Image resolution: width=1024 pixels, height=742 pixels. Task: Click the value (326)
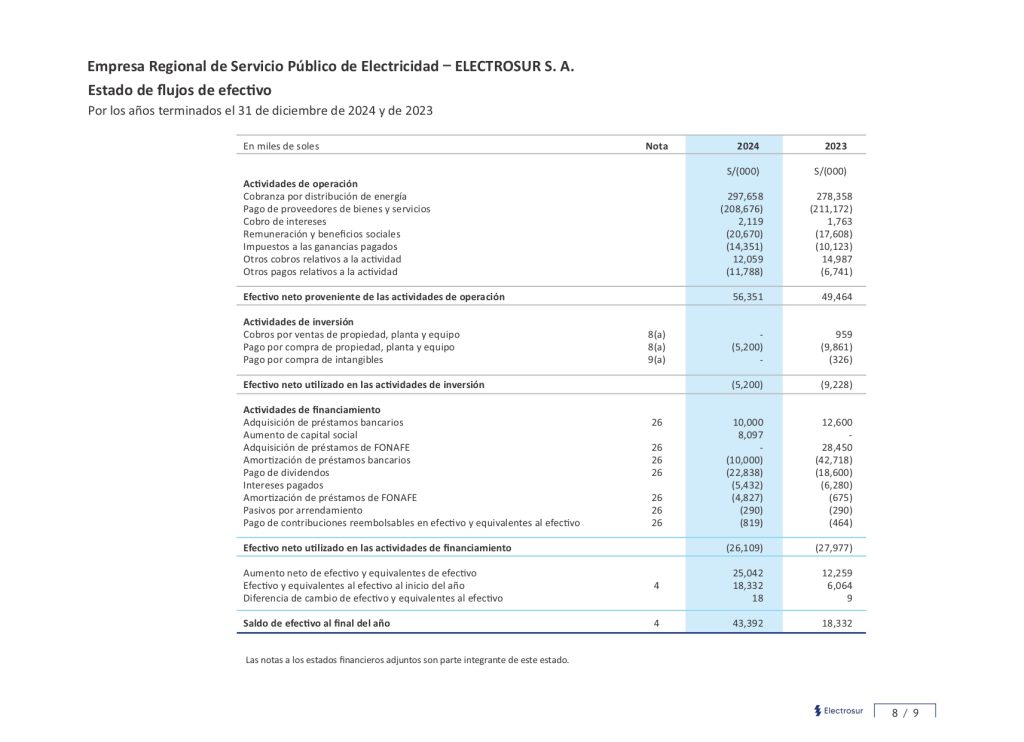pos(840,360)
